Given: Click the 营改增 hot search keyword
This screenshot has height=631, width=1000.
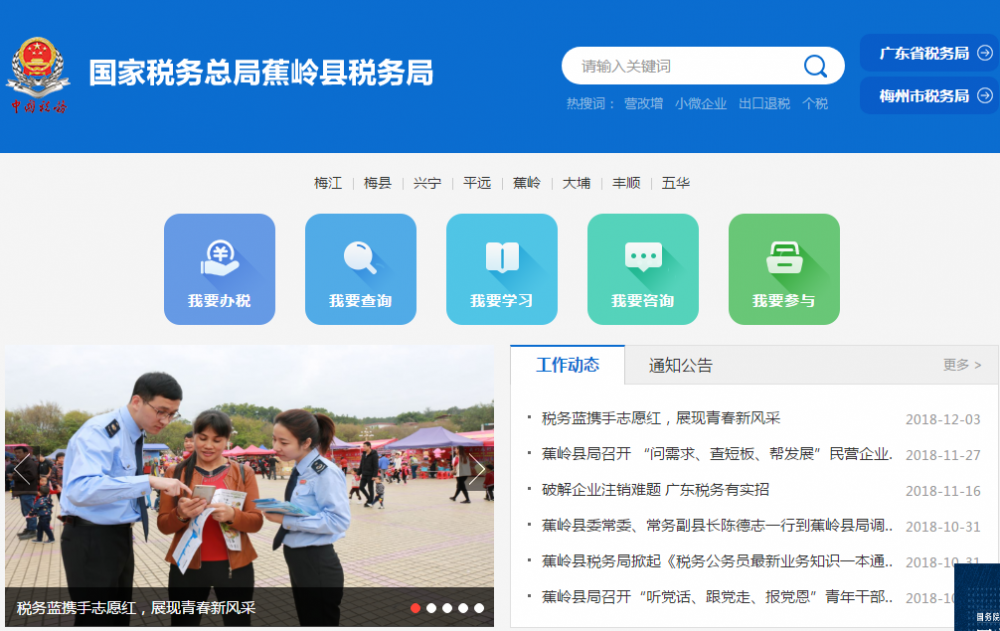Looking at the screenshot, I should point(643,103).
